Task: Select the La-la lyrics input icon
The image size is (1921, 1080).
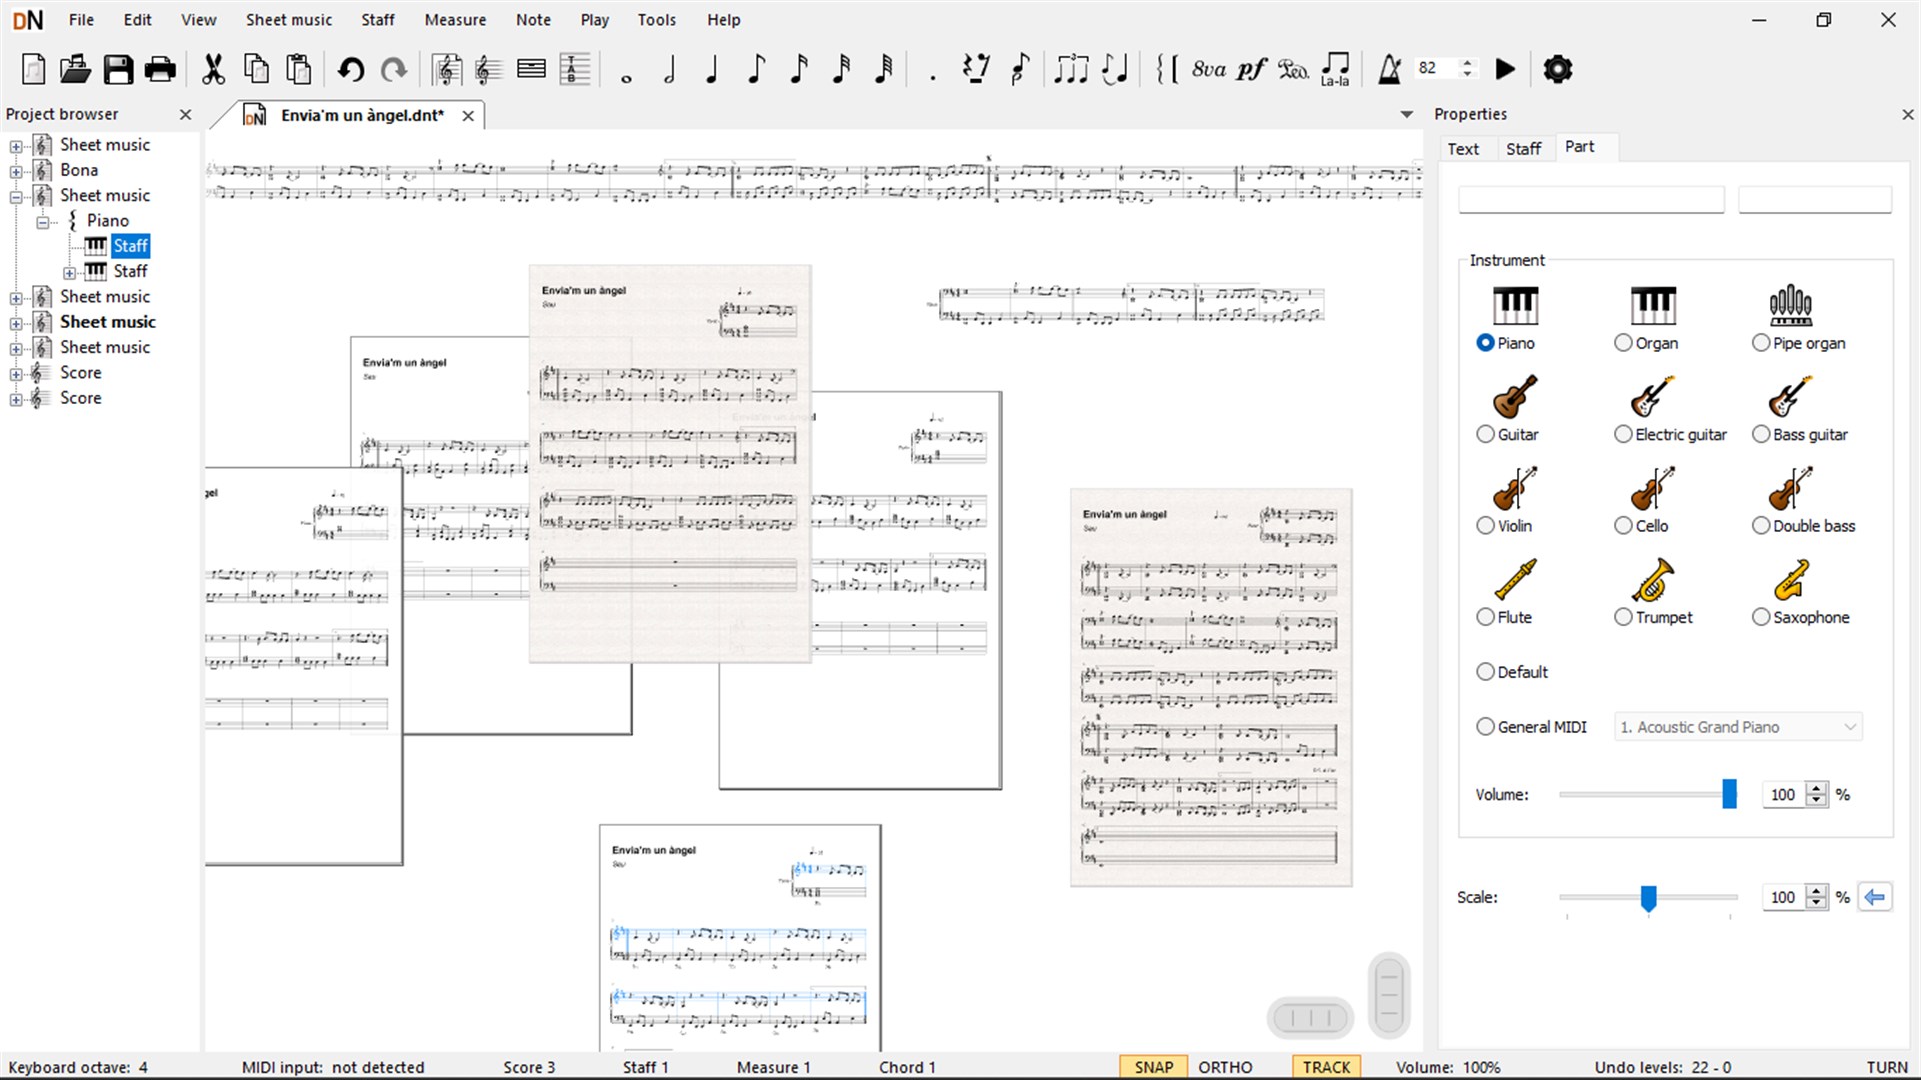Action: point(1335,69)
